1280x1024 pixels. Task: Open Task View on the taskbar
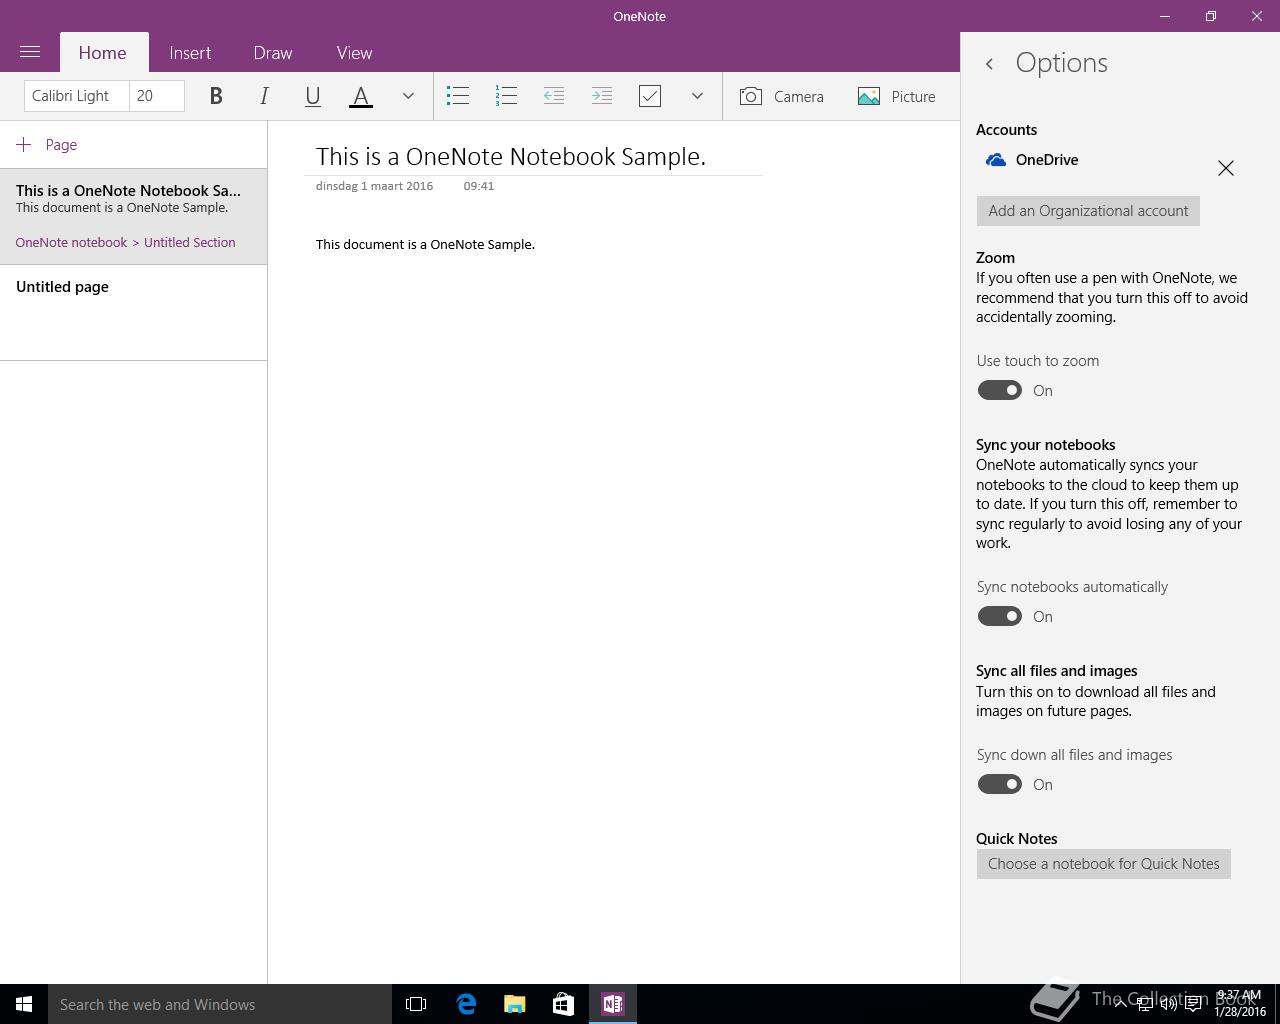[x=416, y=1004]
